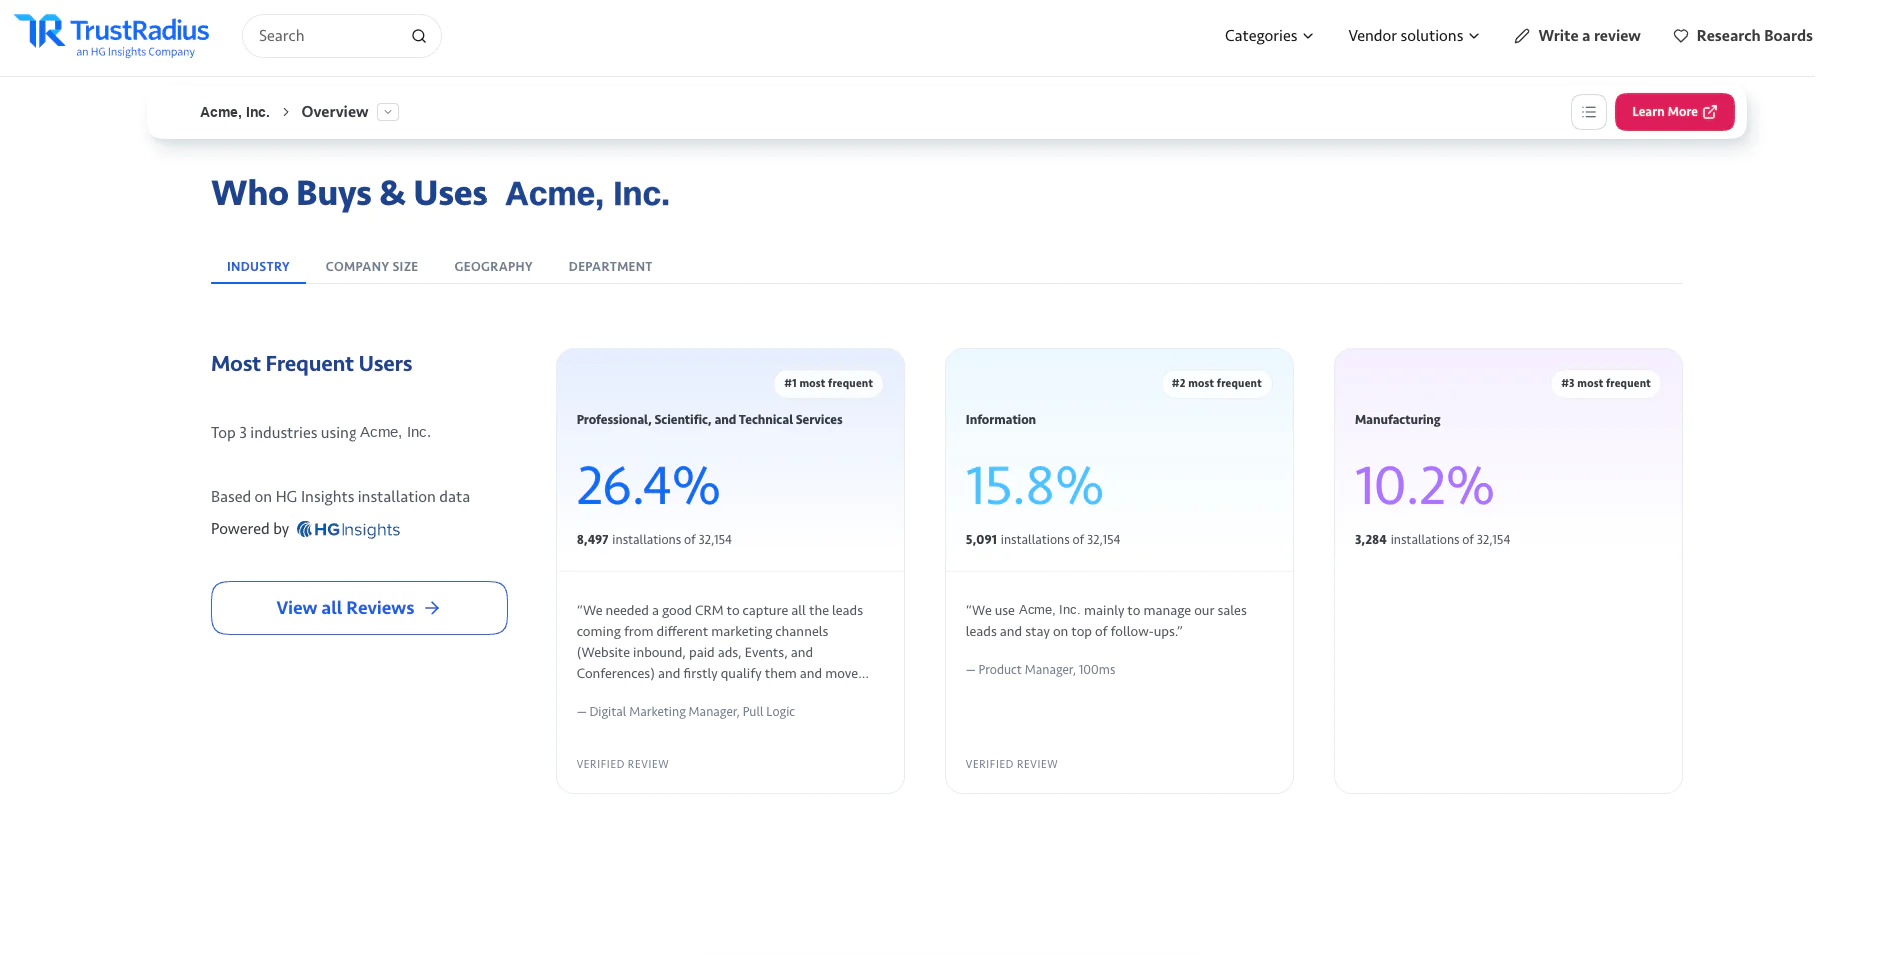Click the #3 most frequent badge

point(1606,384)
